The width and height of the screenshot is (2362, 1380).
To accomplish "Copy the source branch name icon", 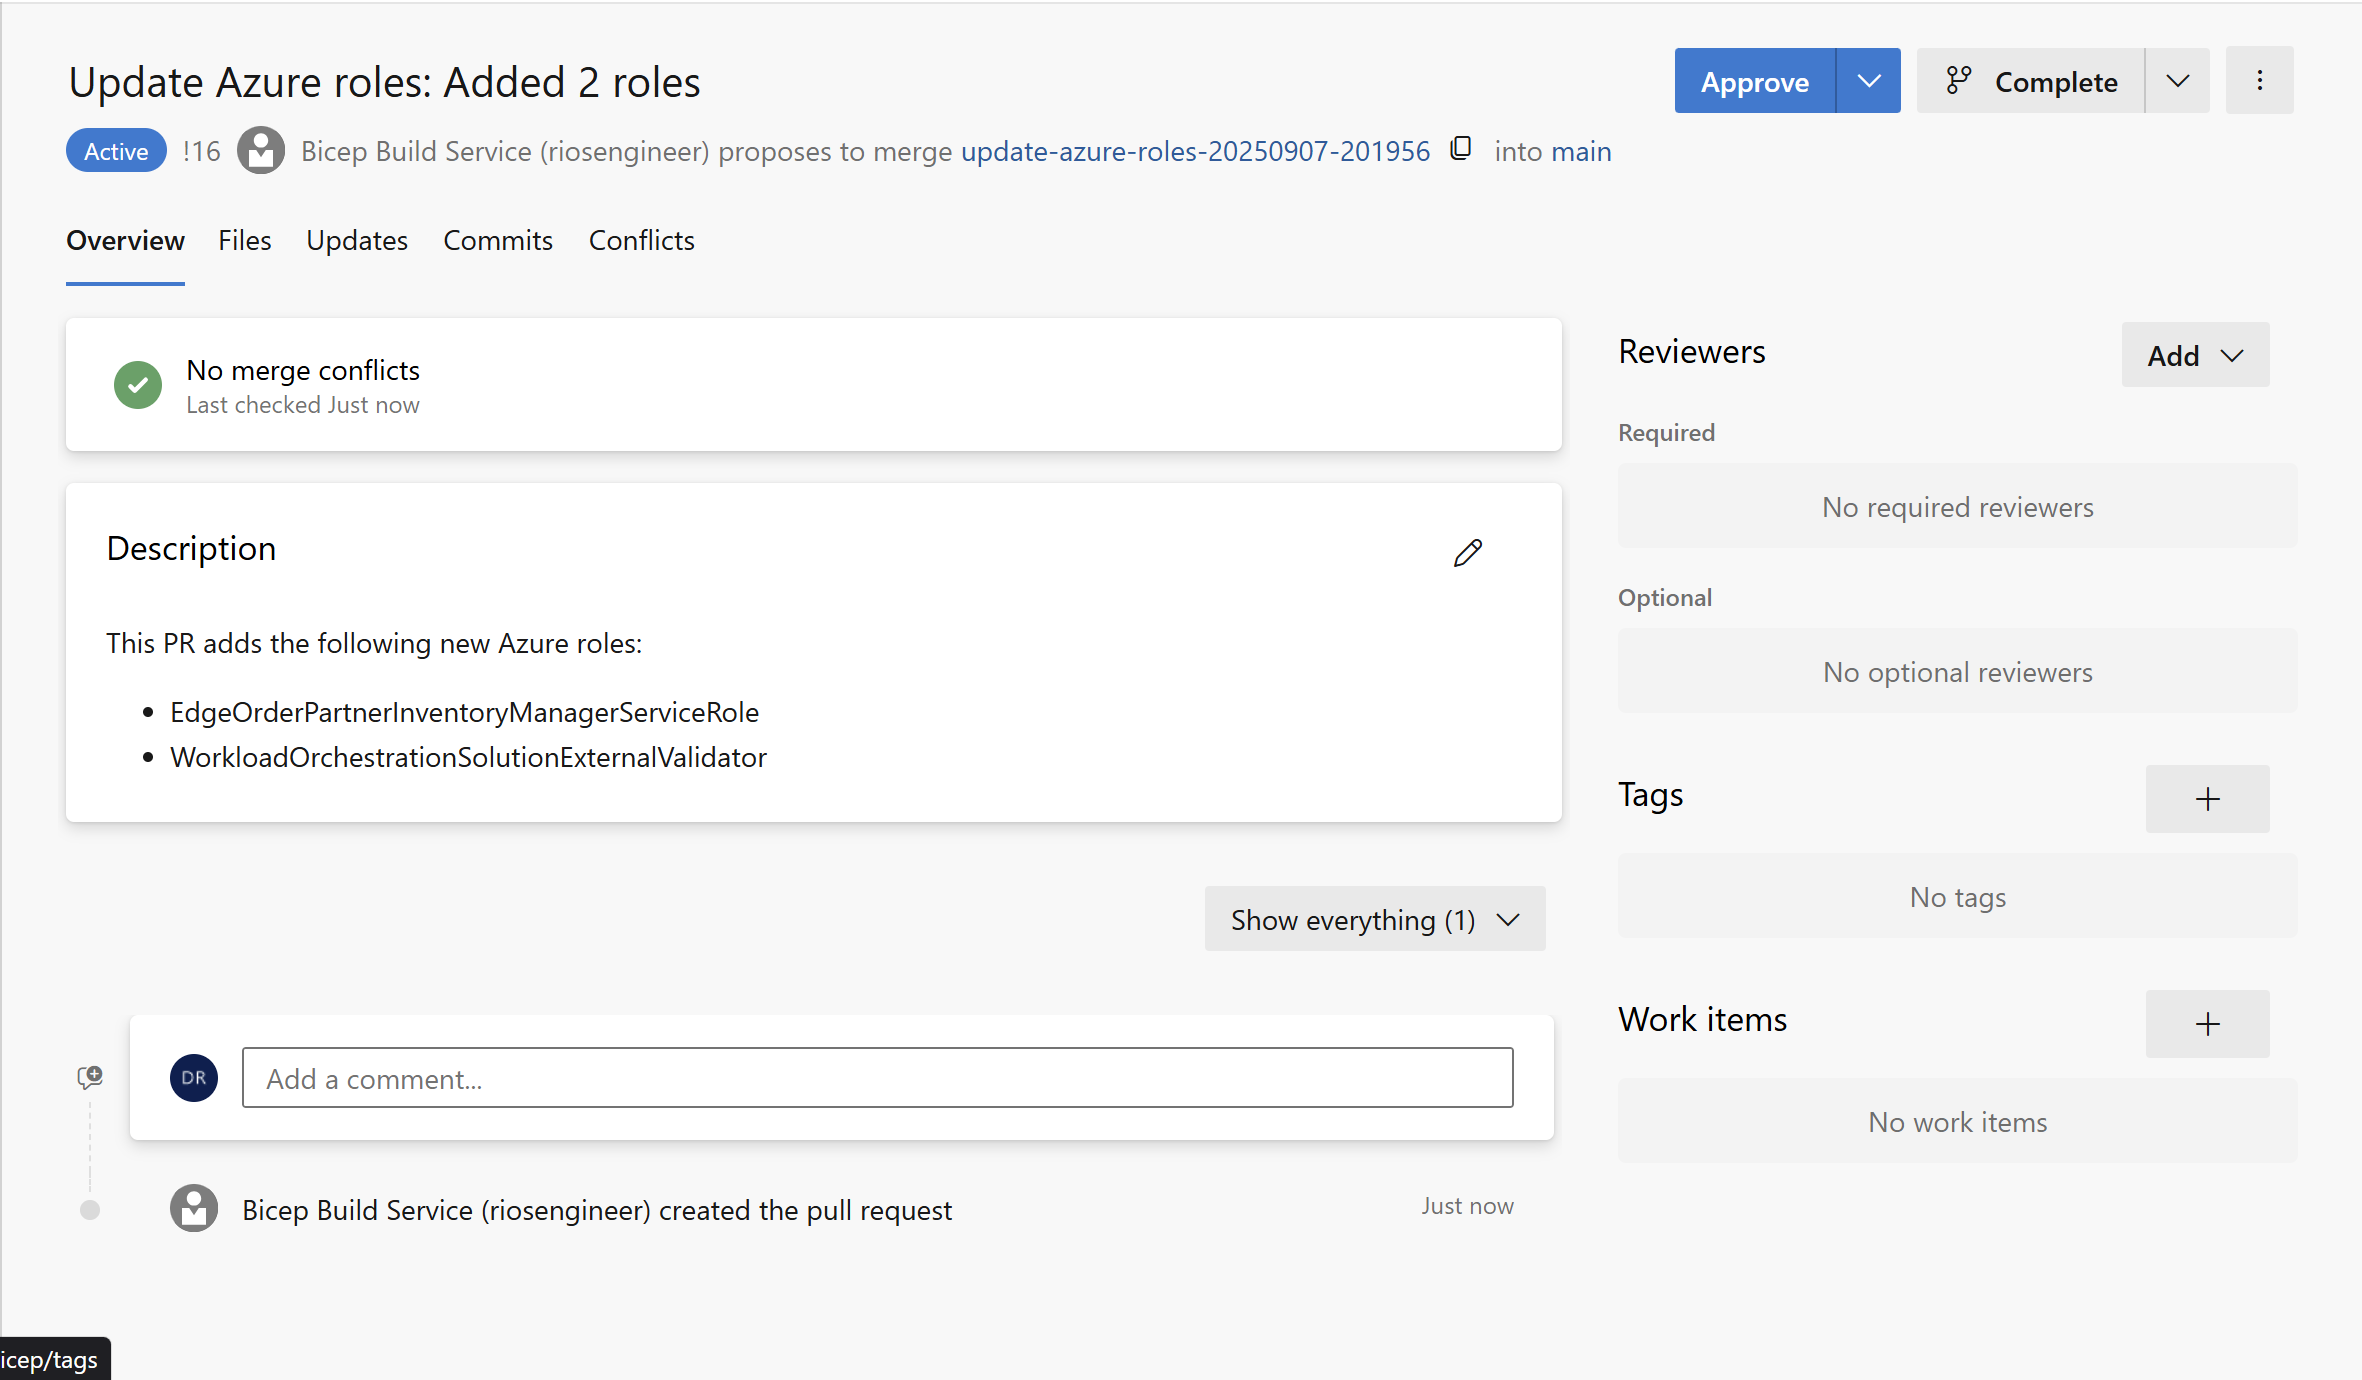I will click(1461, 149).
